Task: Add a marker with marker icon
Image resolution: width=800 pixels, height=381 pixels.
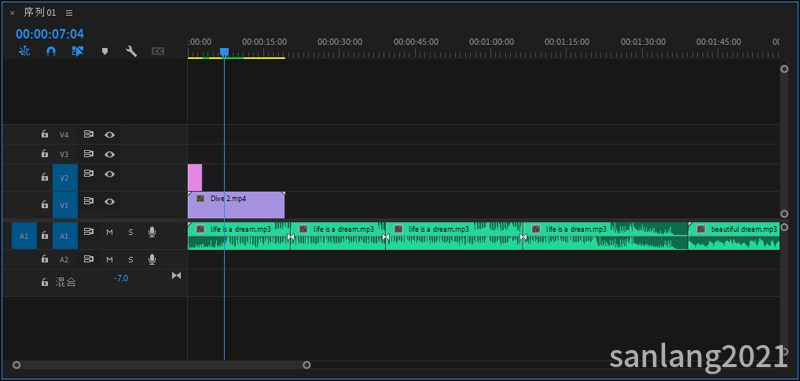Action: (105, 51)
